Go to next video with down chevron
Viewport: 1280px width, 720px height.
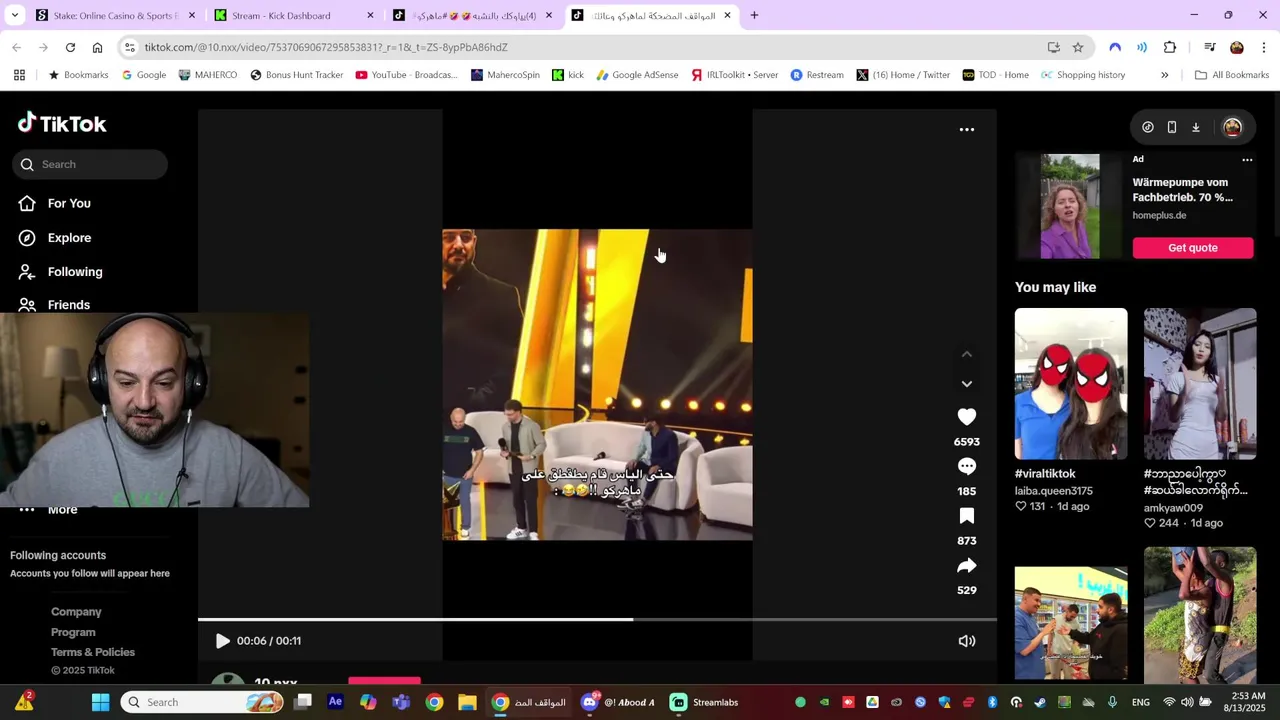click(x=966, y=384)
